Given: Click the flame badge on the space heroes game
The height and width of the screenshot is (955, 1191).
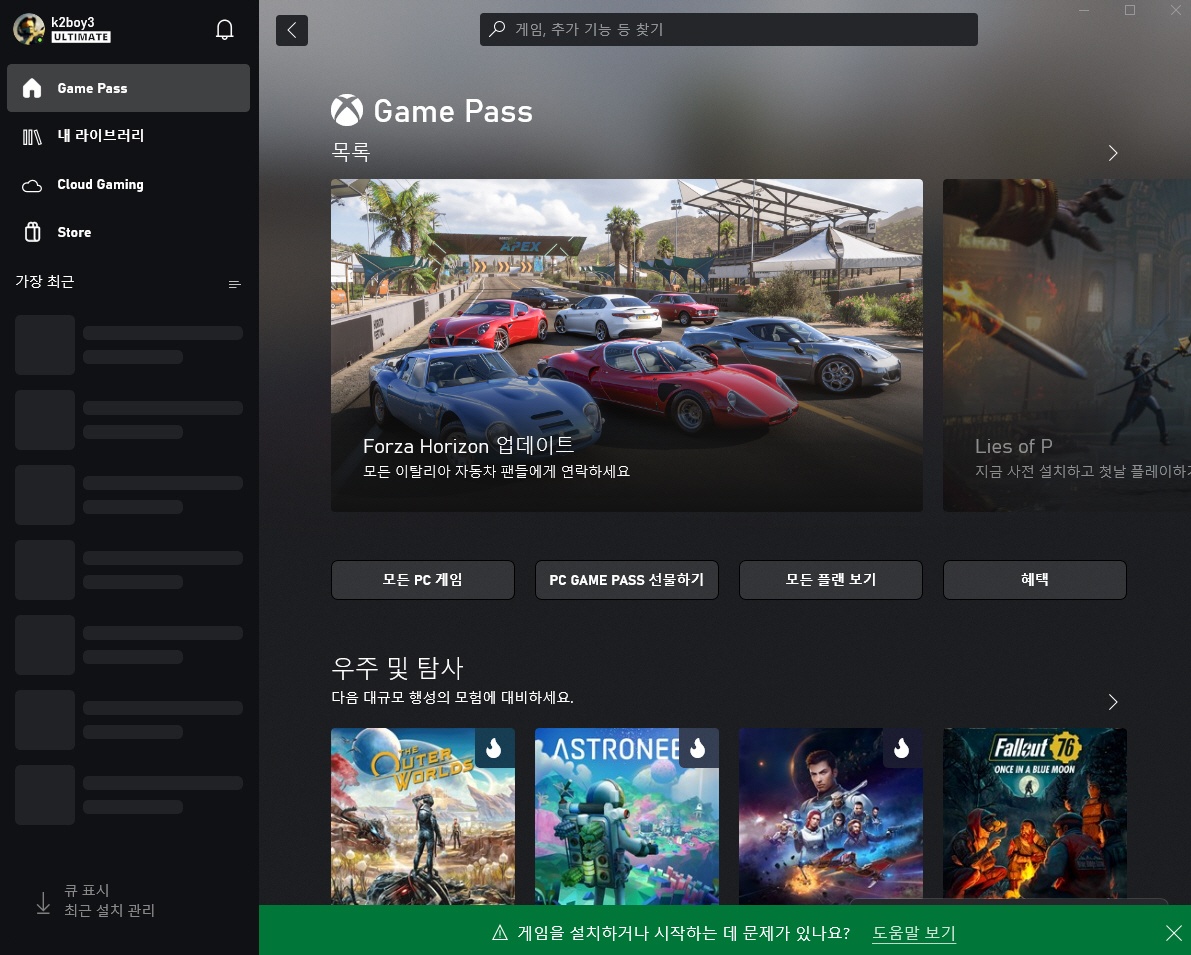Looking at the screenshot, I should pos(902,748).
